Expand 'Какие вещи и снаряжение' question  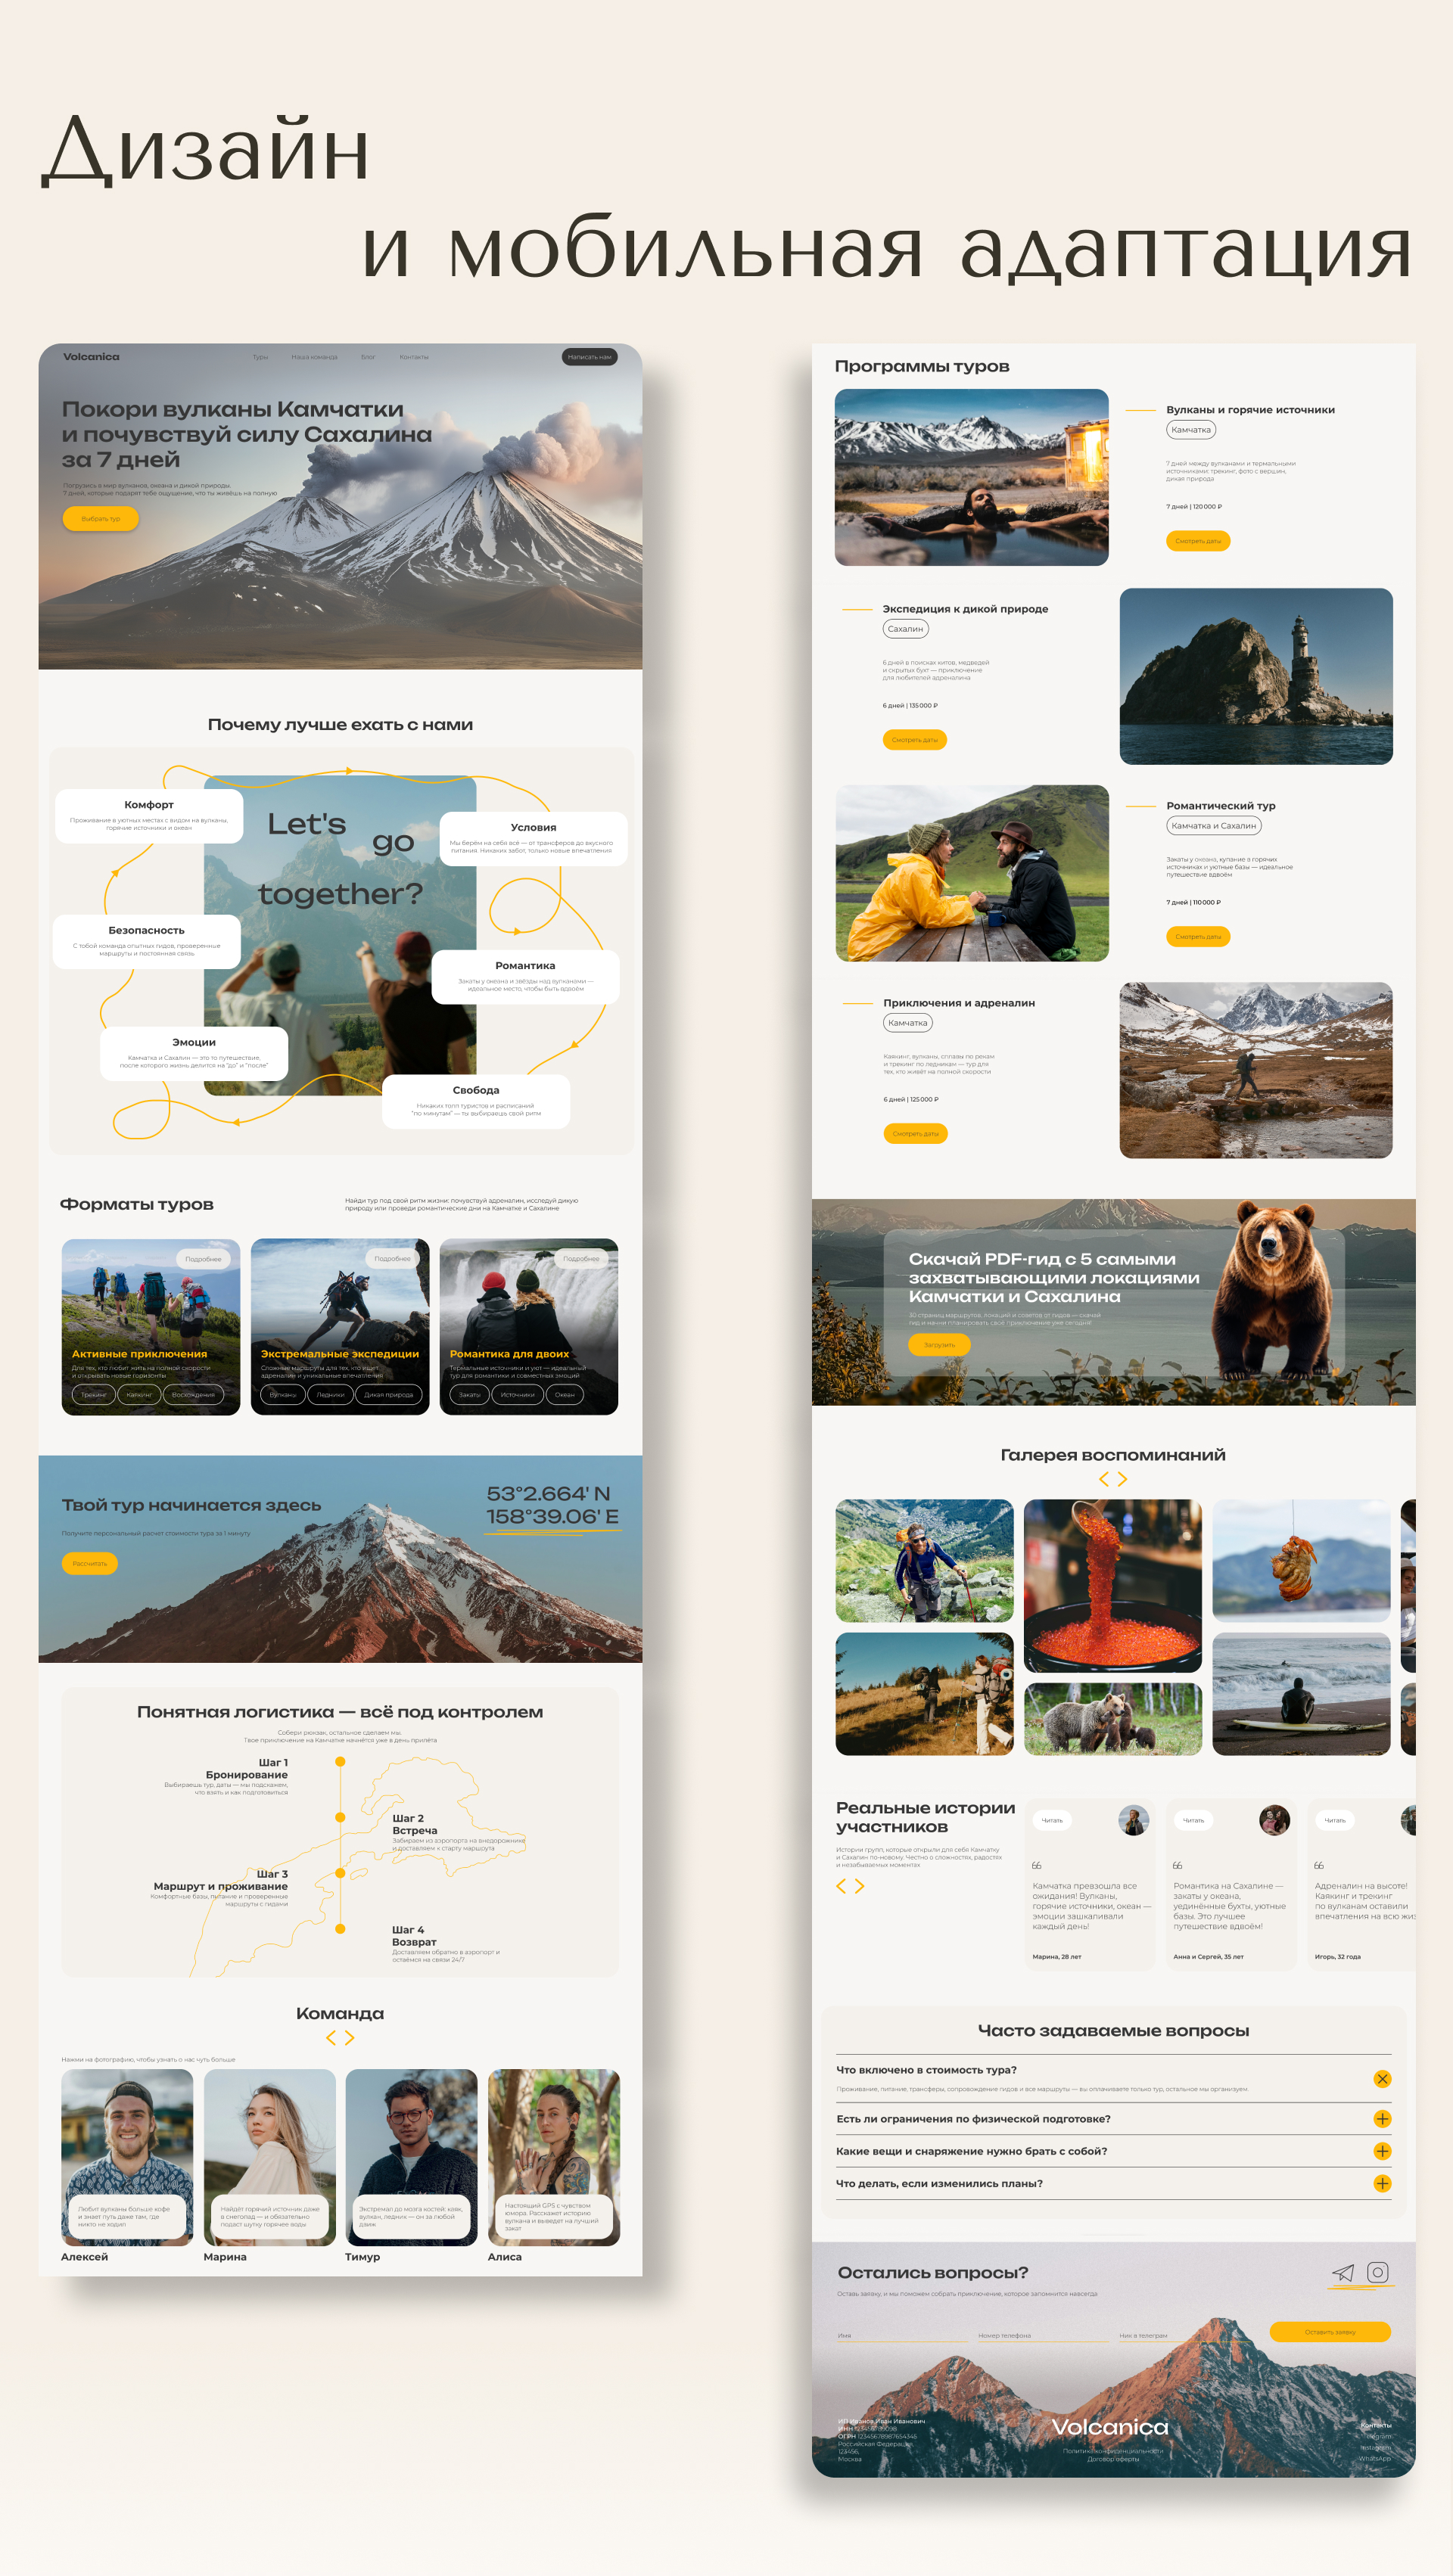[x=1382, y=2151]
